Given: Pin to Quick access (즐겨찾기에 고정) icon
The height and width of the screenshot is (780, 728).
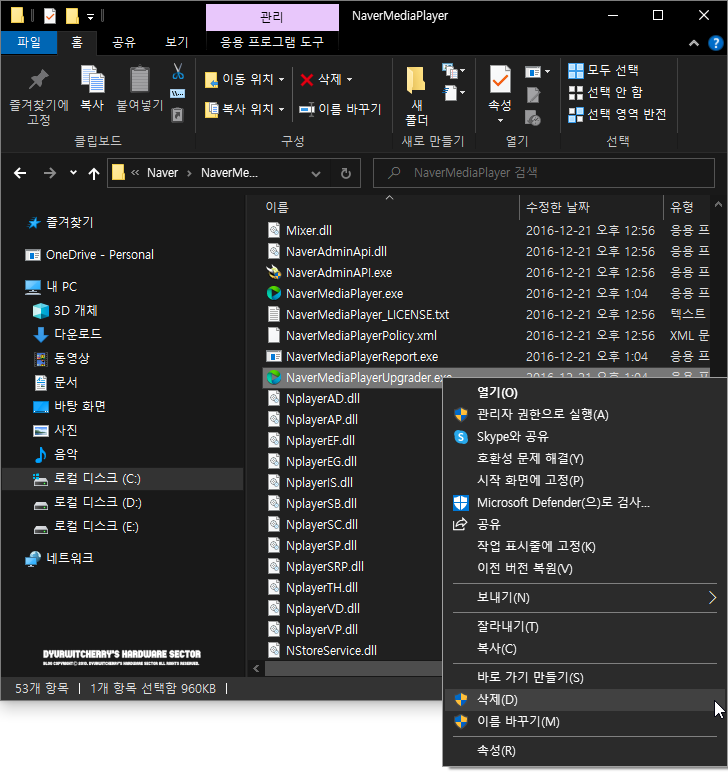Looking at the screenshot, I should tap(38, 80).
